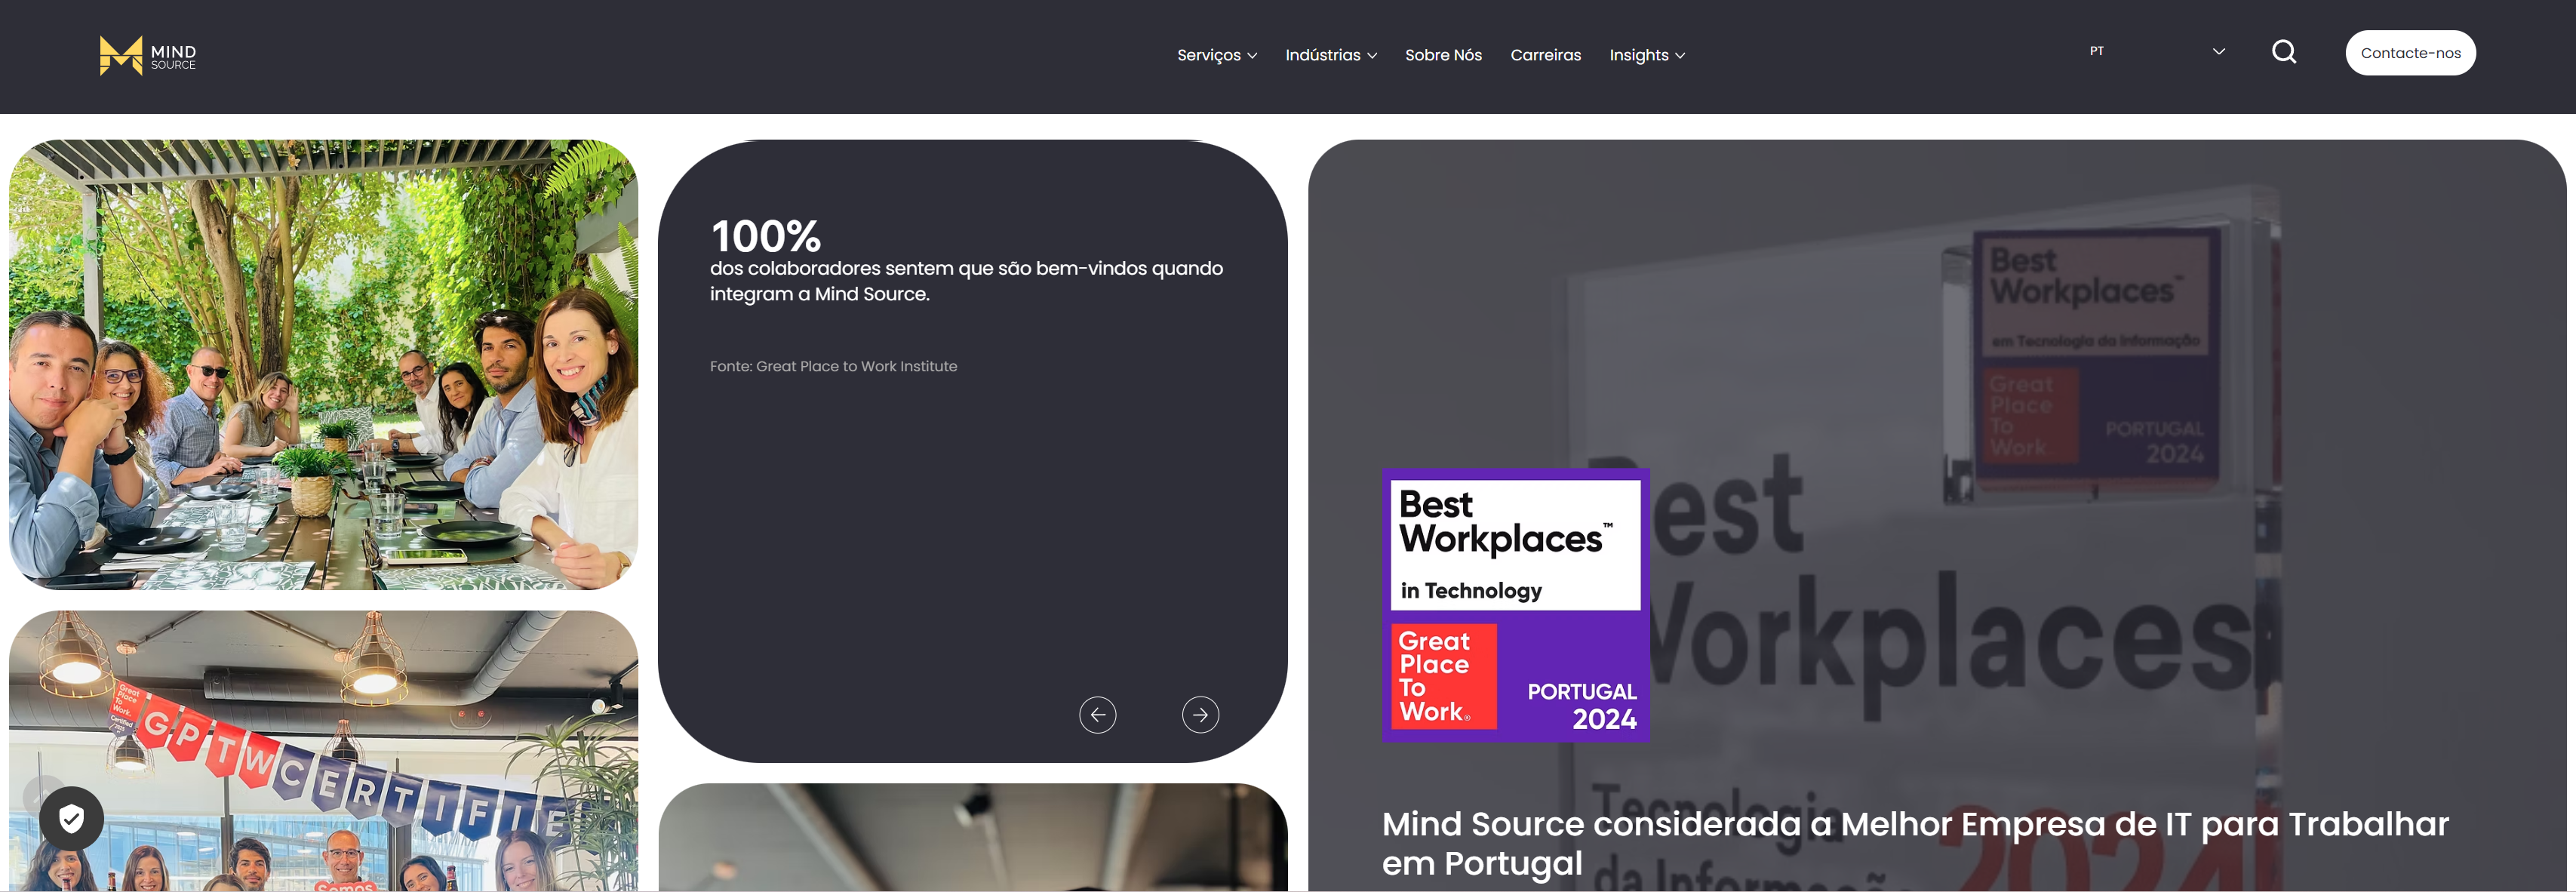Open the shield privacy badge icon

coord(71,818)
